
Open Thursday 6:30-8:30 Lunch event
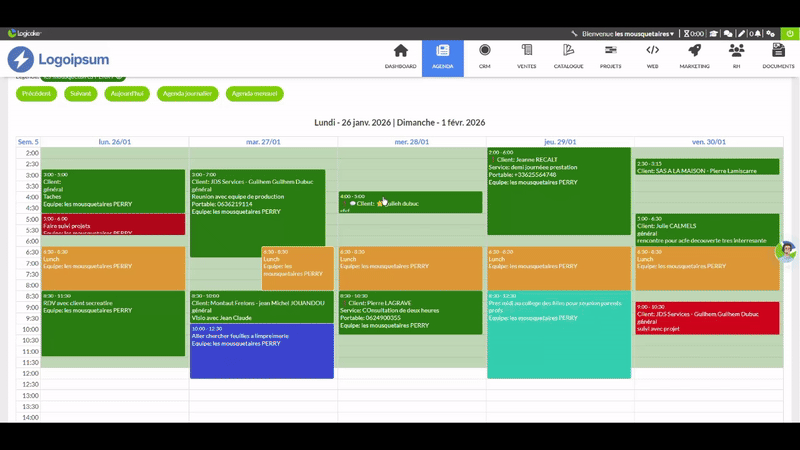point(559,269)
